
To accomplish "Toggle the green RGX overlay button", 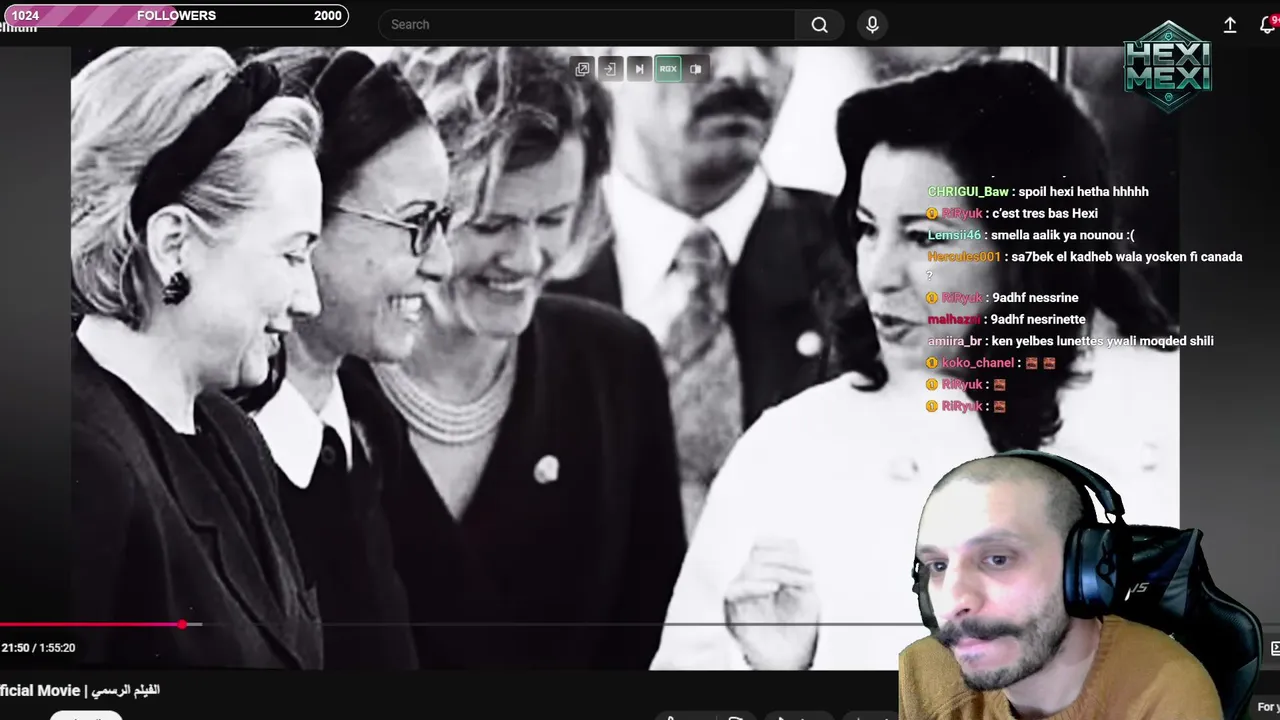I will pyautogui.click(x=668, y=69).
